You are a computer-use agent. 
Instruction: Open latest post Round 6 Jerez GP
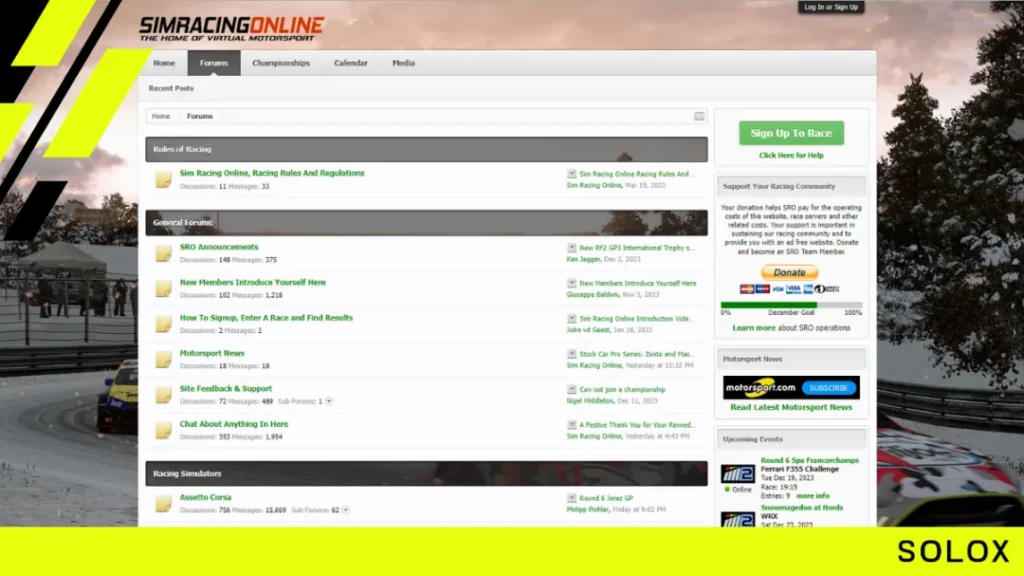click(x=606, y=498)
